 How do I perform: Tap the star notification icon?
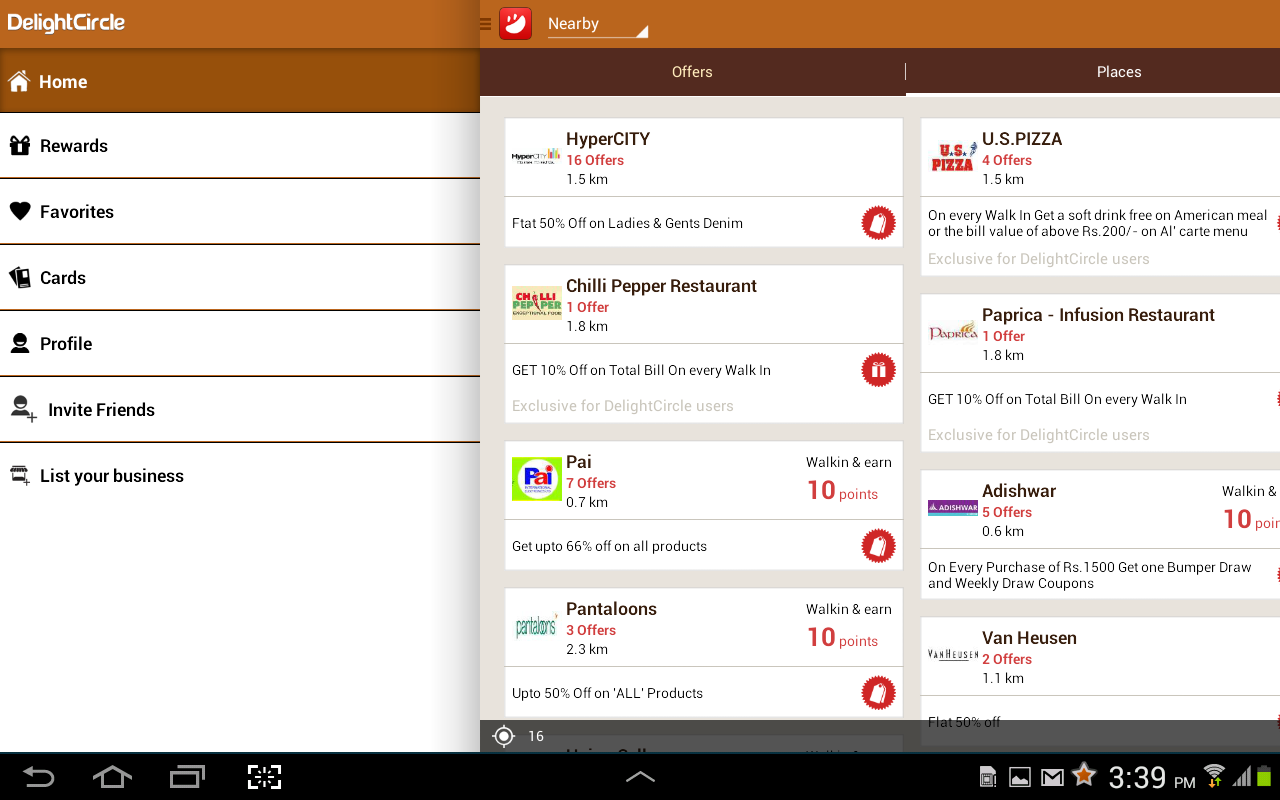click(x=1083, y=775)
